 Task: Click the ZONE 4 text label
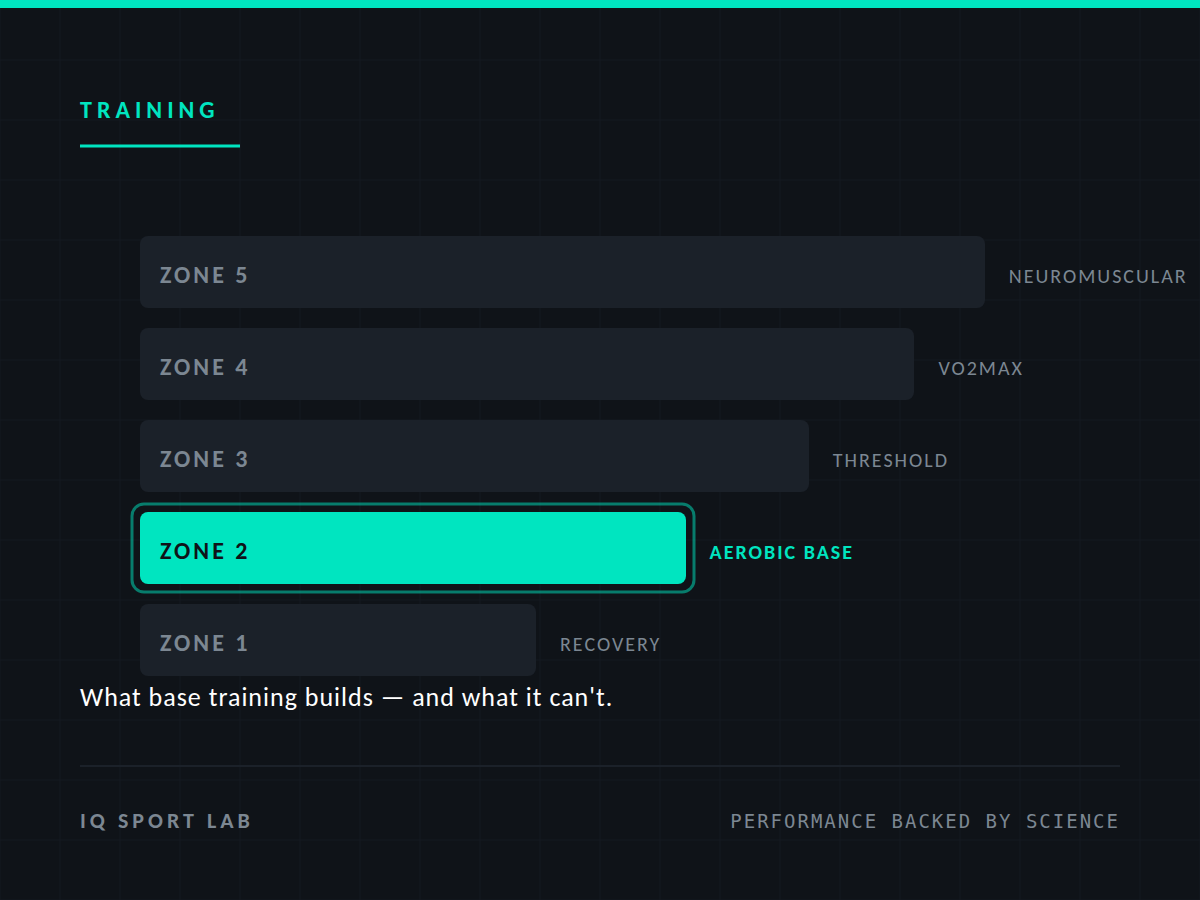click(x=204, y=367)
